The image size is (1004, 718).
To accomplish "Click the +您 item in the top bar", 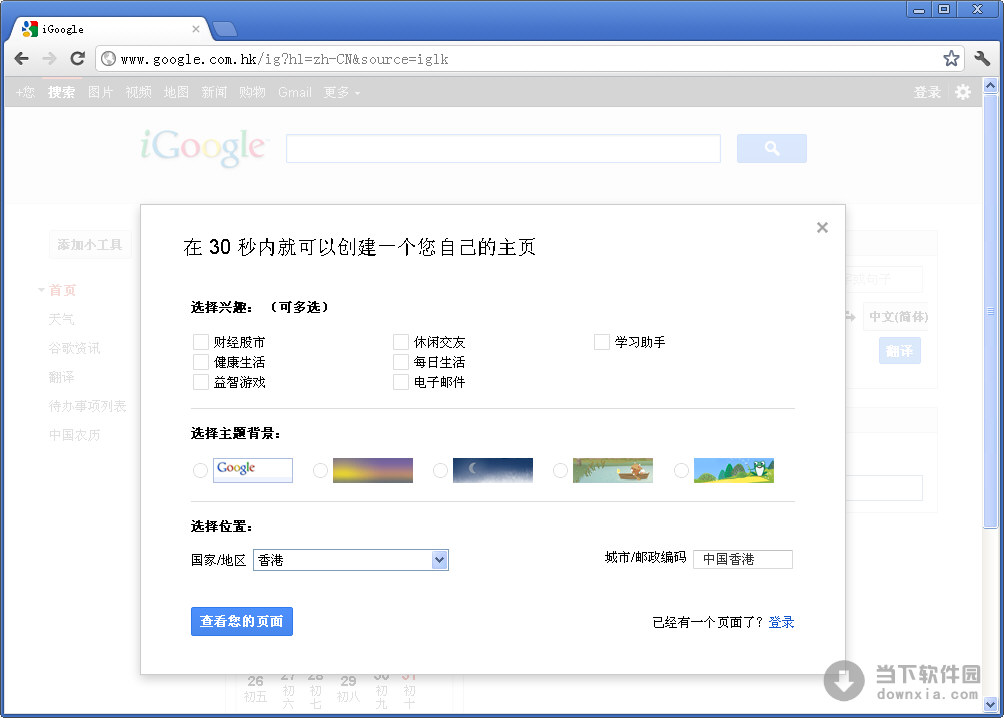I will 25,92.
